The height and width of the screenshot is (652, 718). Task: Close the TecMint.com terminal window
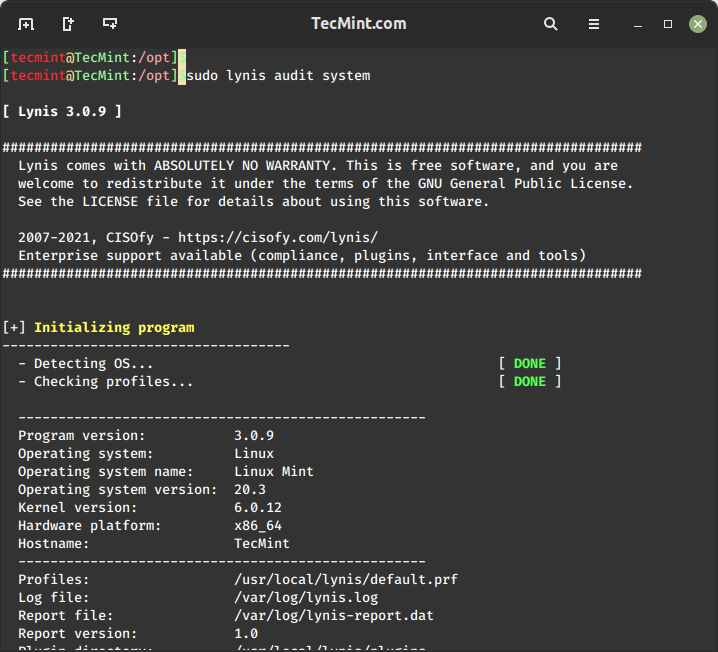(697, 23)
